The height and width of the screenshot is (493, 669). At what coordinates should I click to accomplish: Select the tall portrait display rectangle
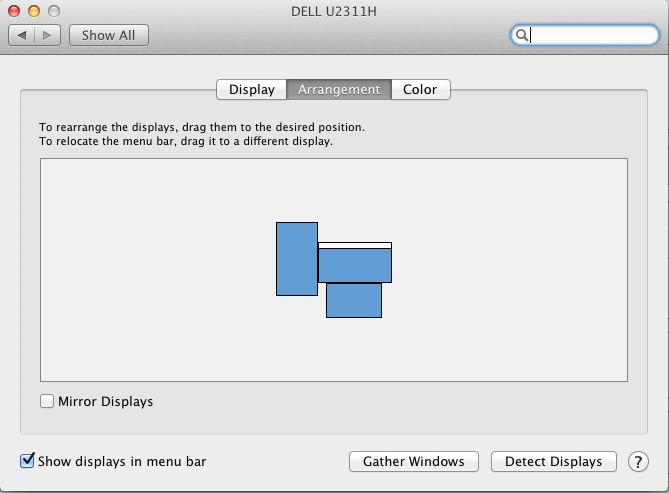(x=297, y=259)
